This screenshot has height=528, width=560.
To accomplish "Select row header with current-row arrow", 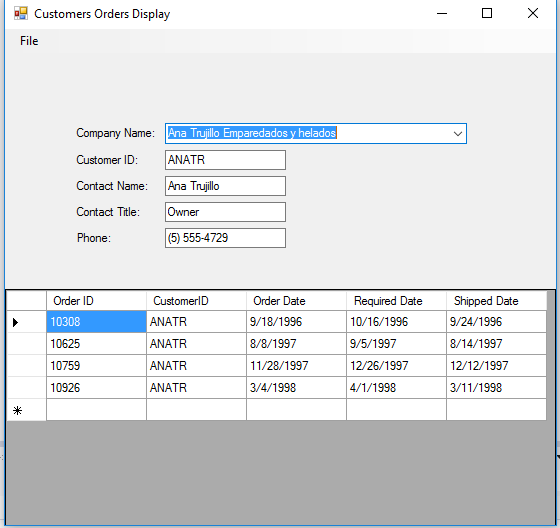I will (27, 322).
